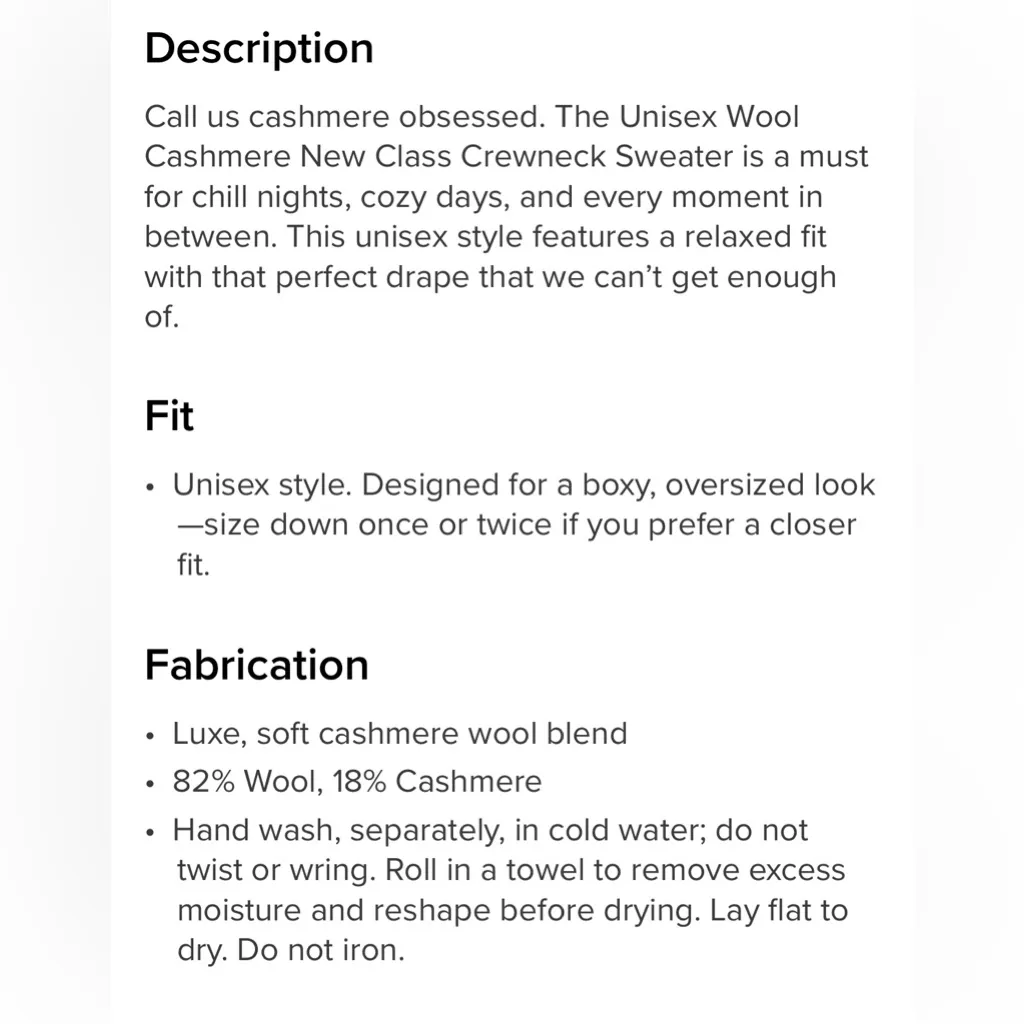1024x1024 pixels.
Task: Click the bullet dot before "Hand wash"
Action: tap(150, 833)
